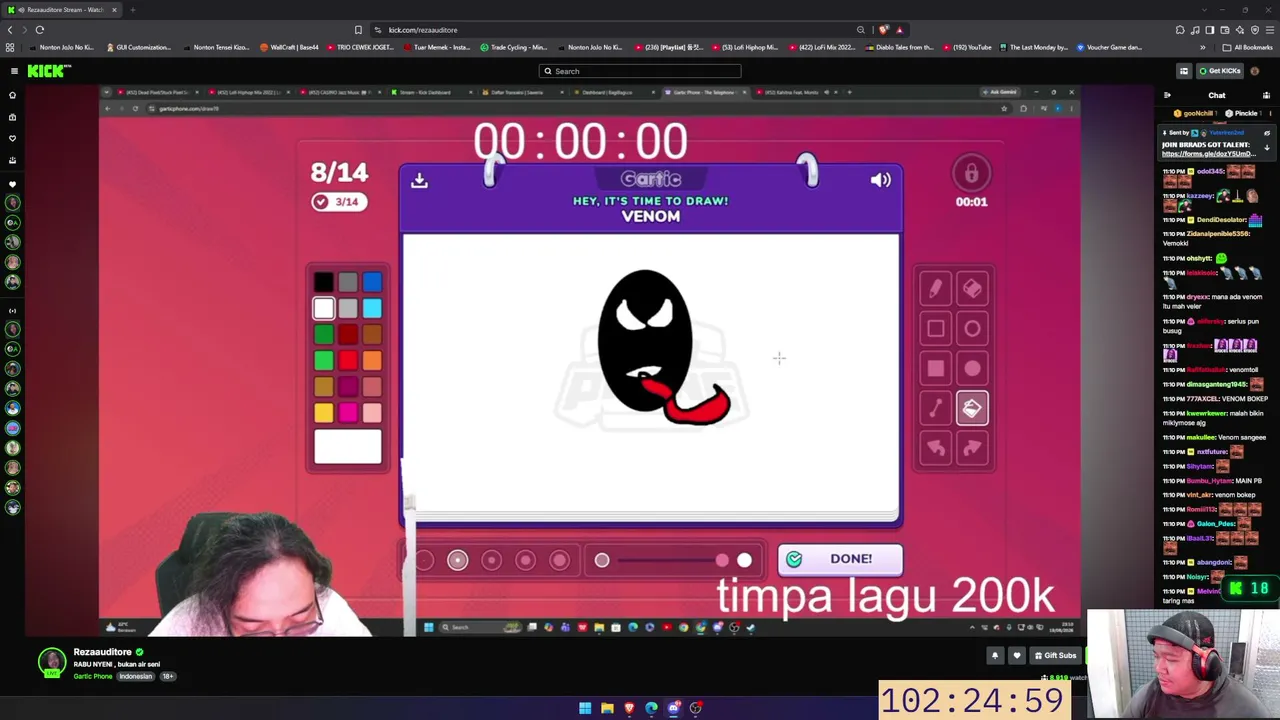Open Brave browser from the taskbar
Screen dimensions: 1280x720
(629, 708)
